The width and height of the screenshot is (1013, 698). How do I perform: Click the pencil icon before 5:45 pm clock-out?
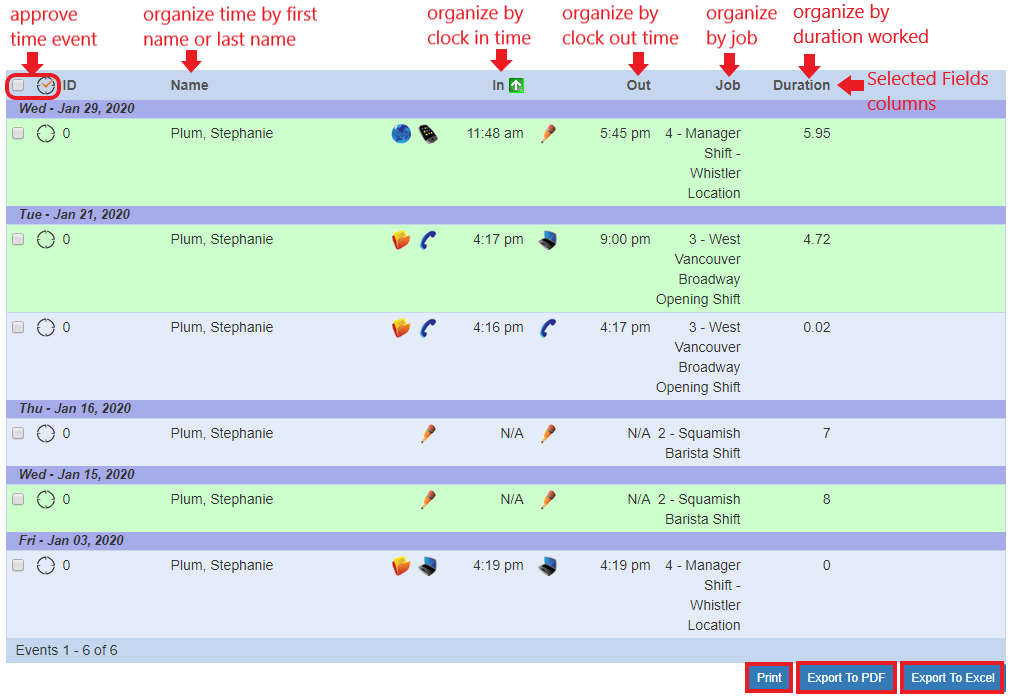pyautogui.click(x=547, y=133)
